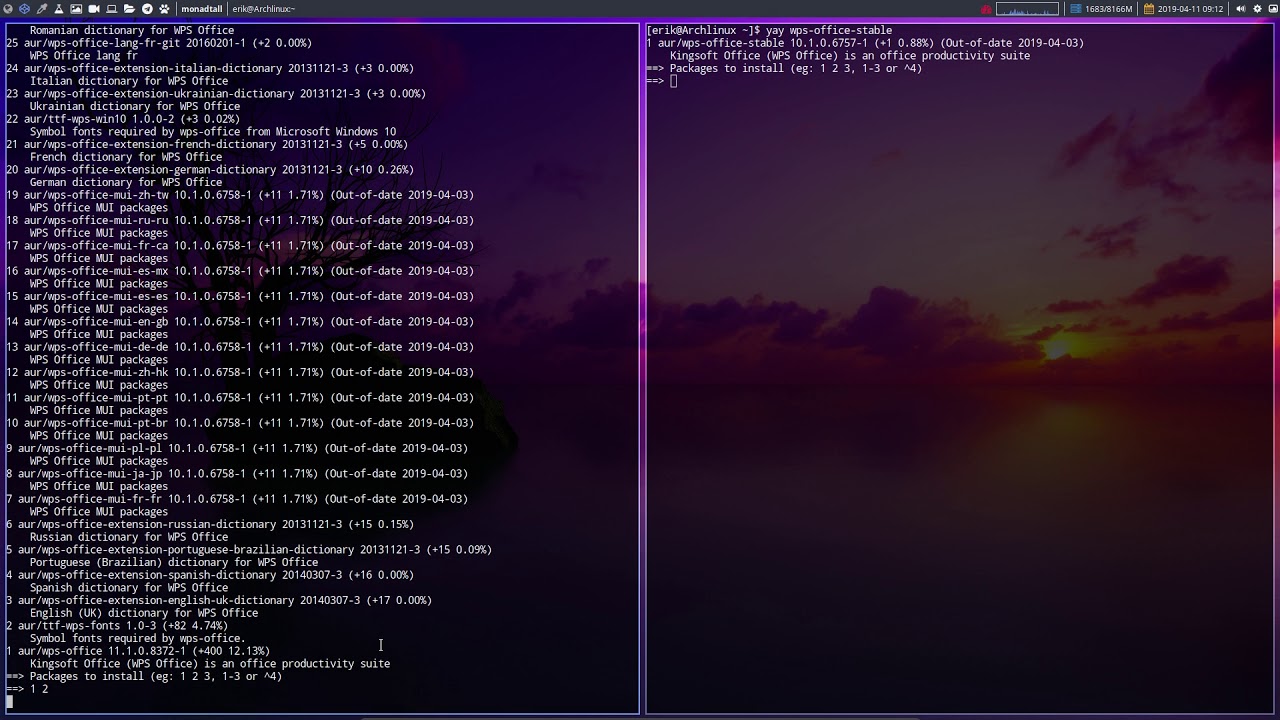Click the wps-office-mui-zh-tw package line
1280x720 pixels.
pos(240,195)
